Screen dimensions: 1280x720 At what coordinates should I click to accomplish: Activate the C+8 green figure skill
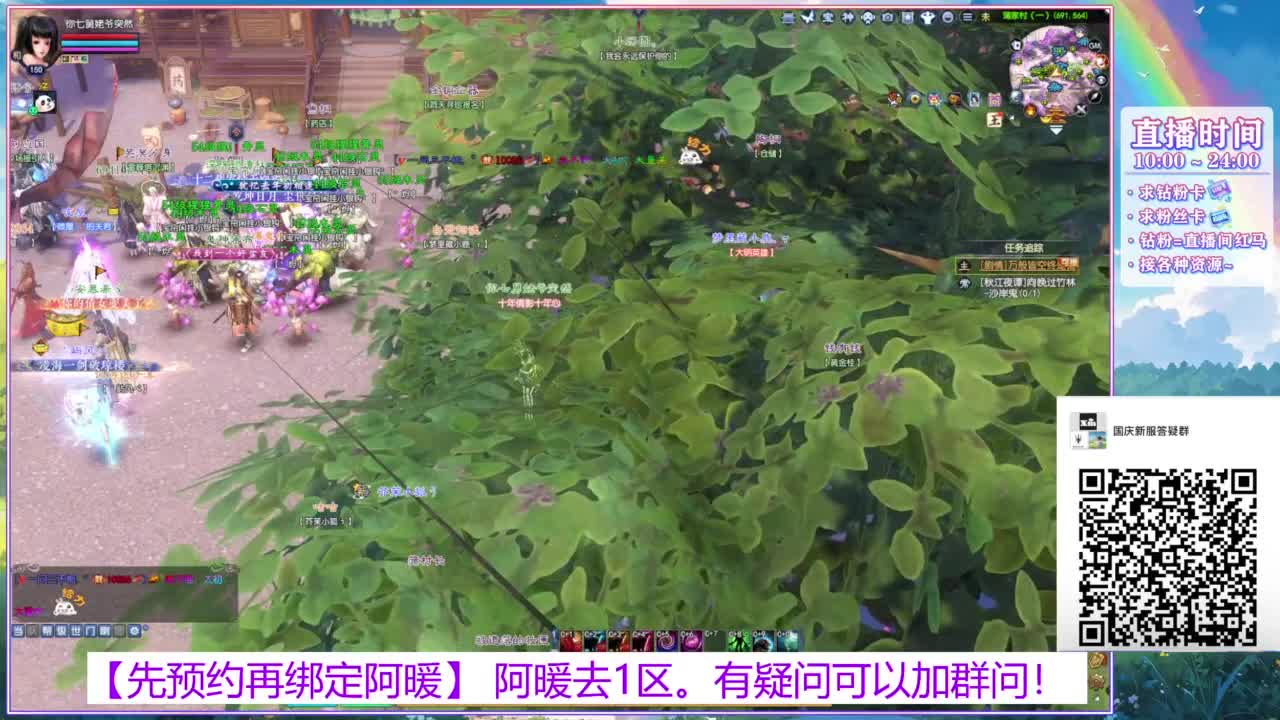[x=739, y=641]
